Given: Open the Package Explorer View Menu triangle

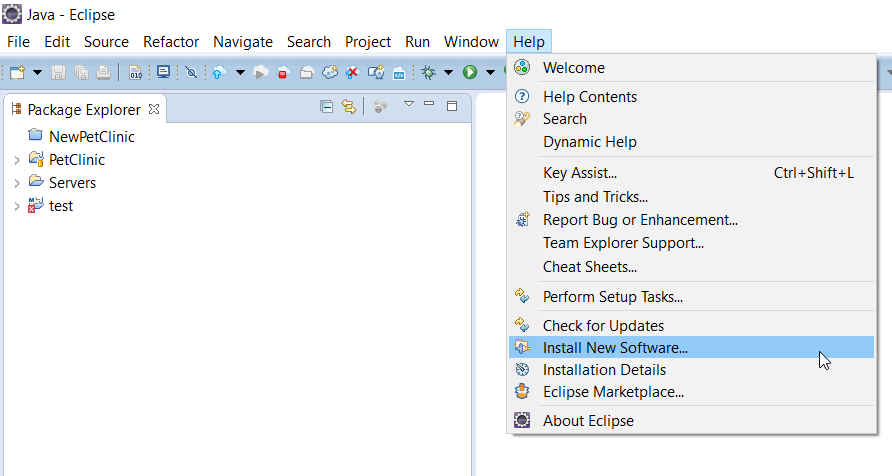Looking at the screenshot, I should [408, 104].
